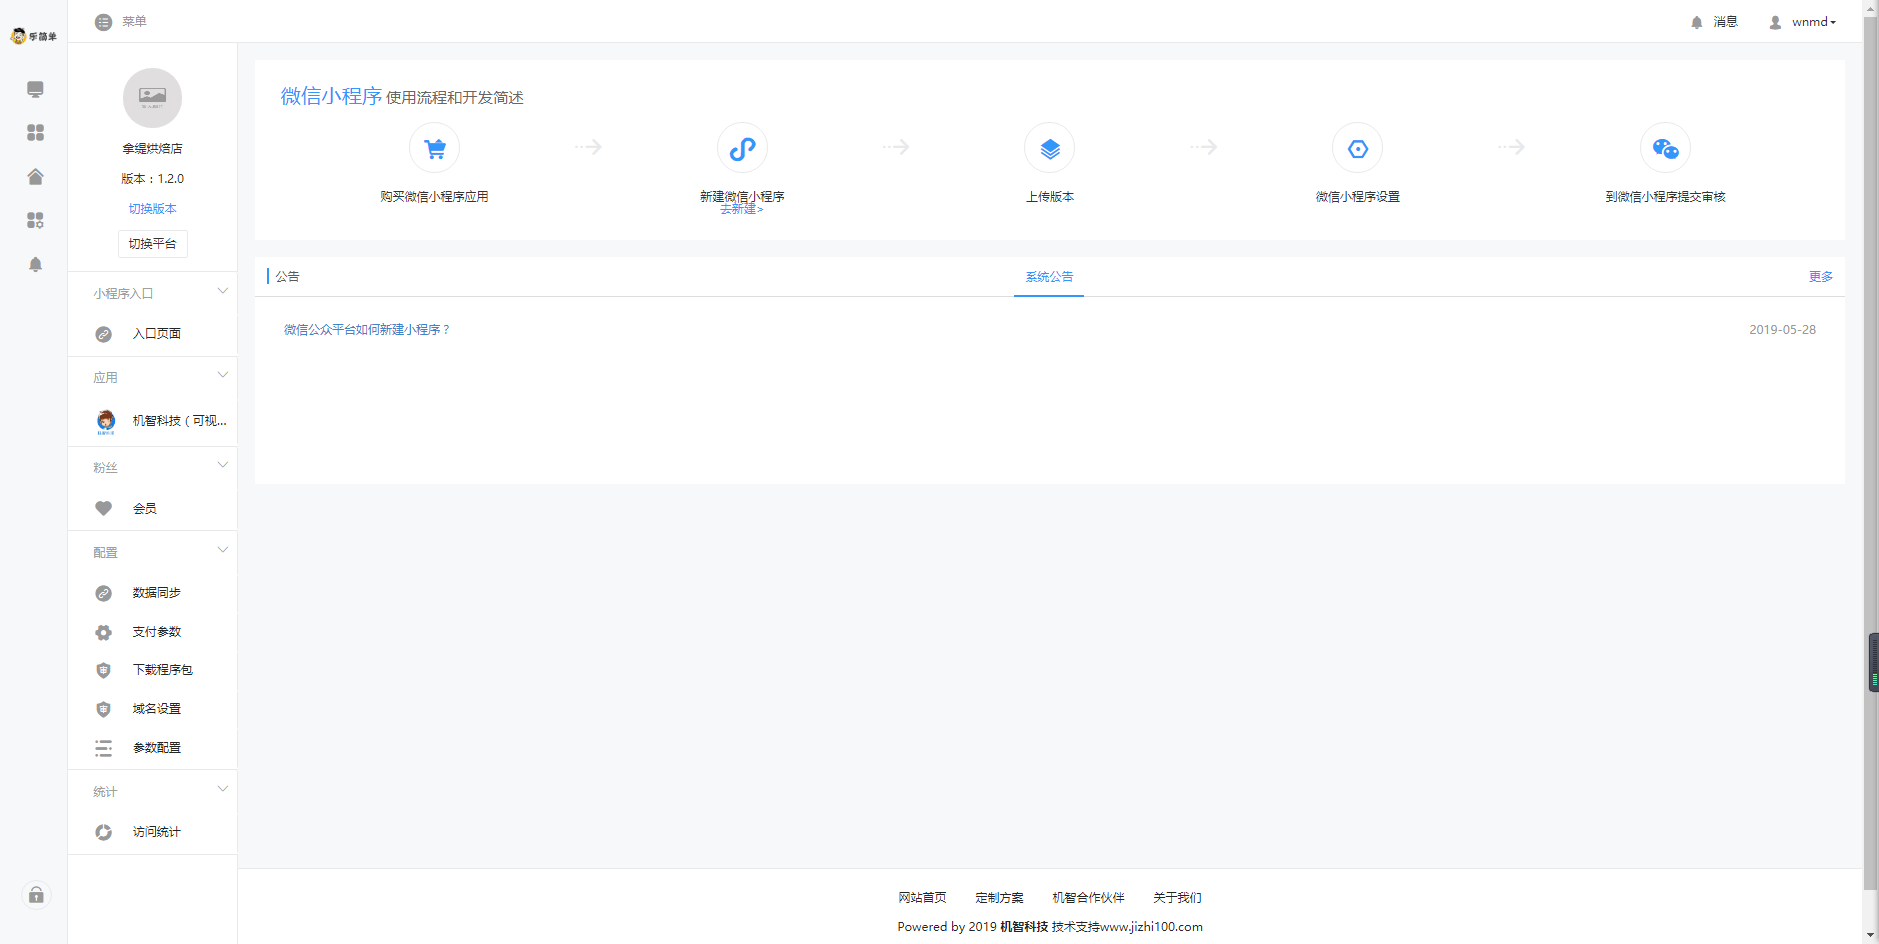Click the shield icon beside 域名设置
The height and width of the screenshot is (944, 1879).
point(103,709)
